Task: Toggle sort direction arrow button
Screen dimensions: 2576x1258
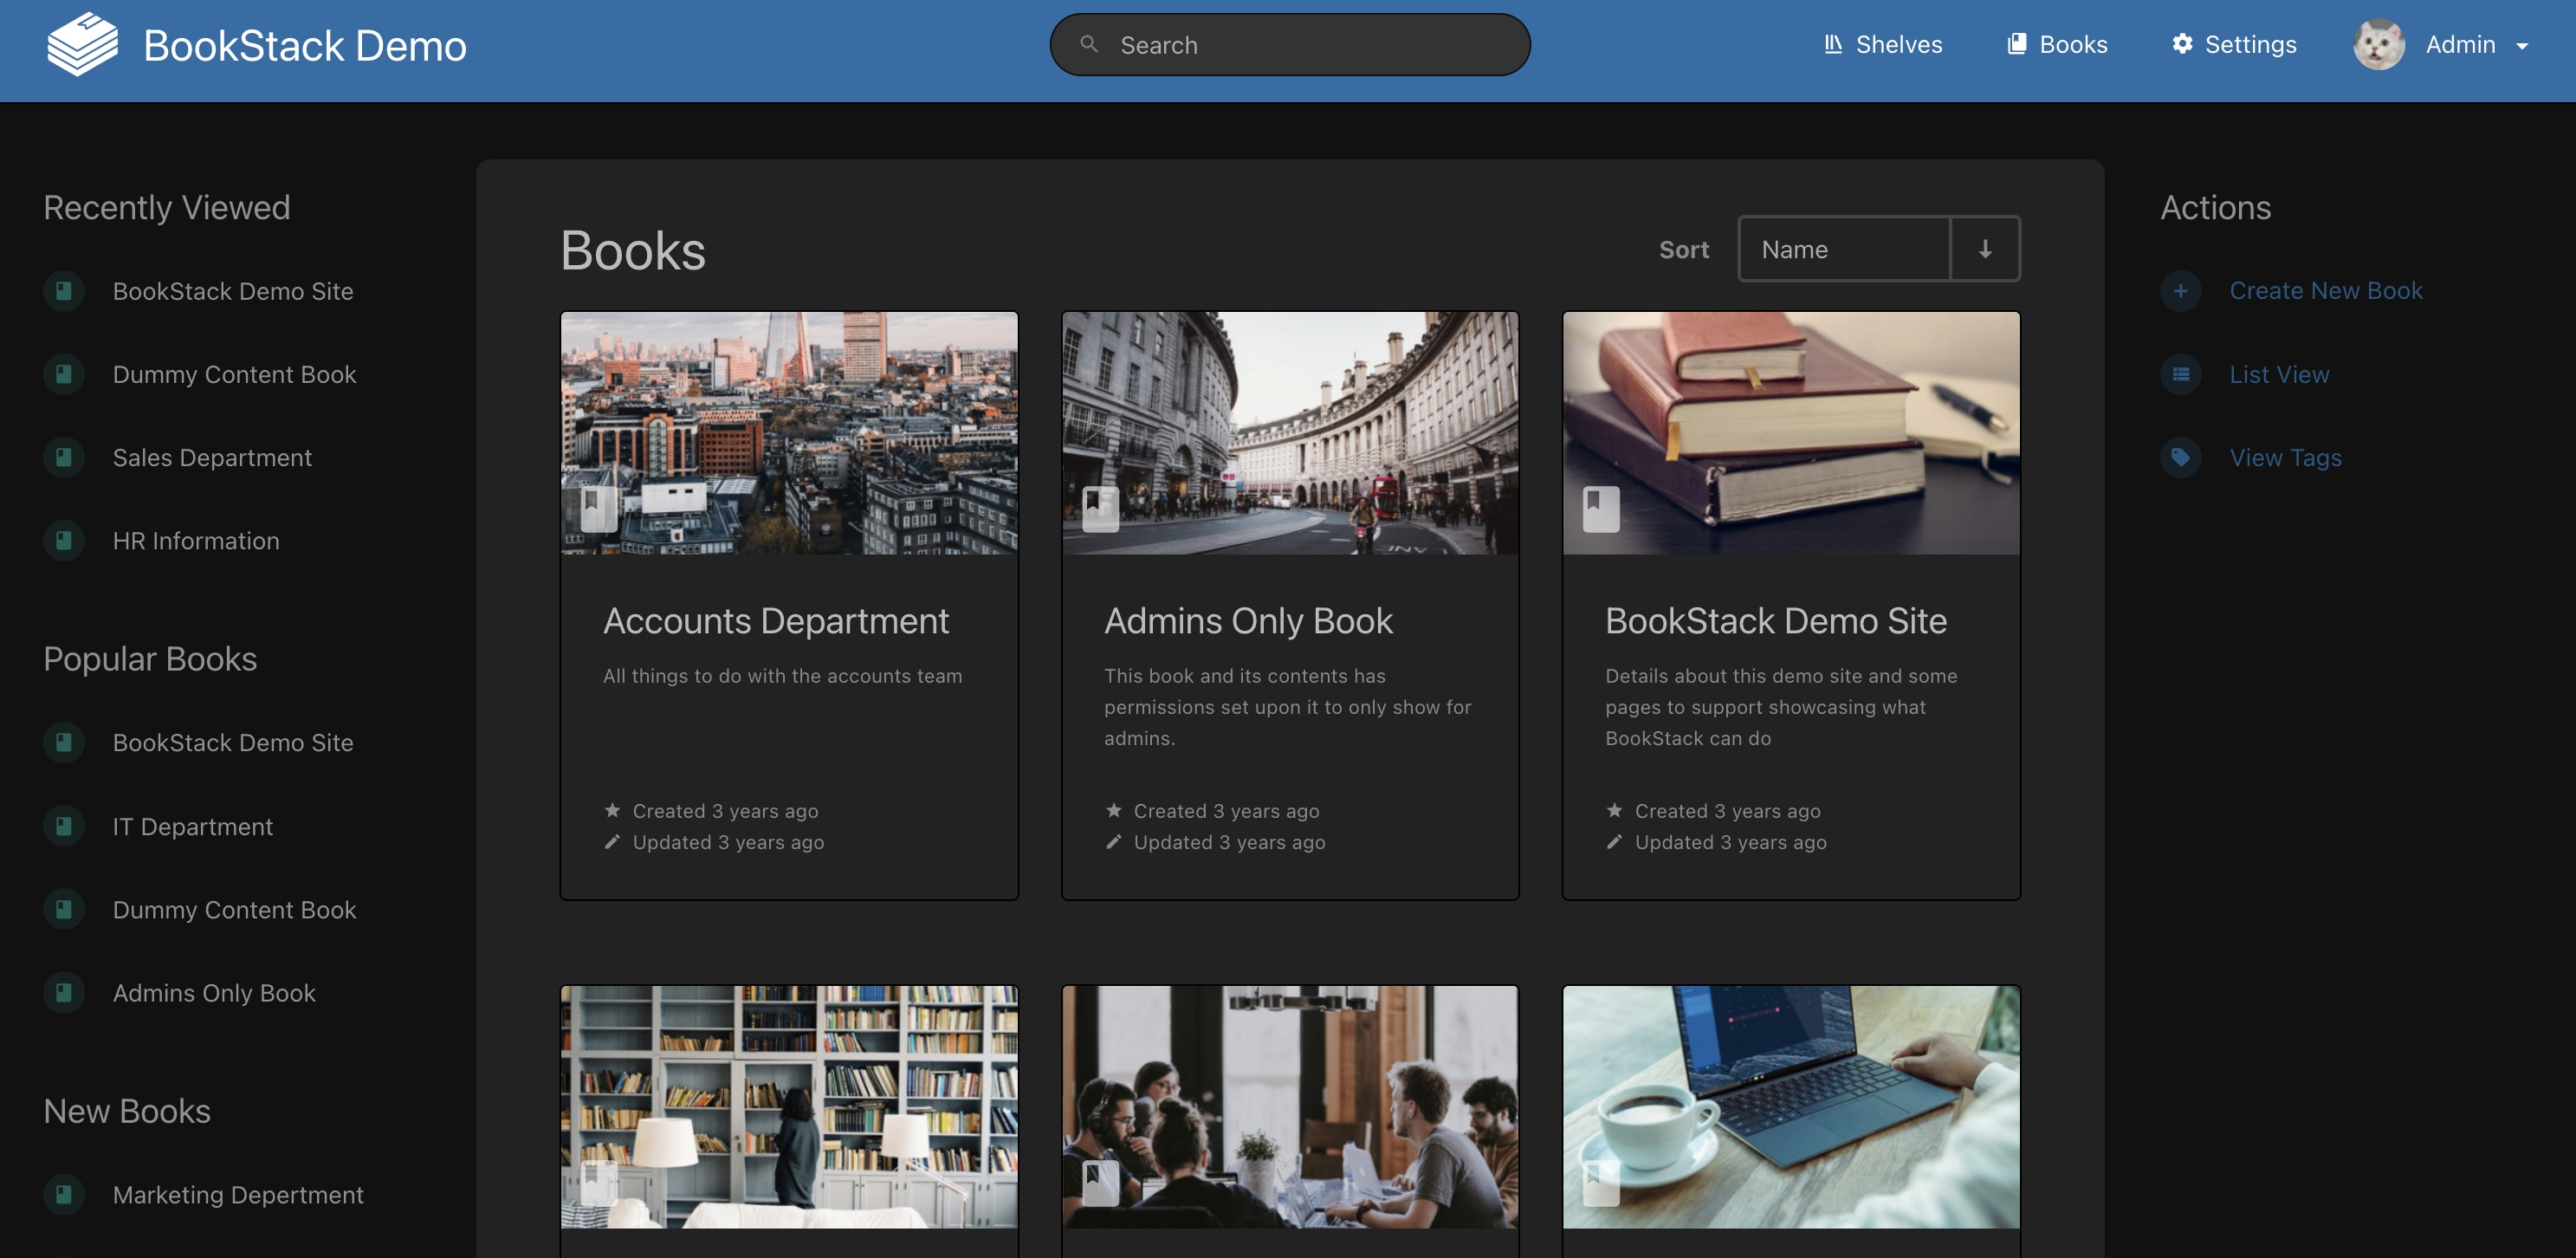Action: tap(1984, 249)
